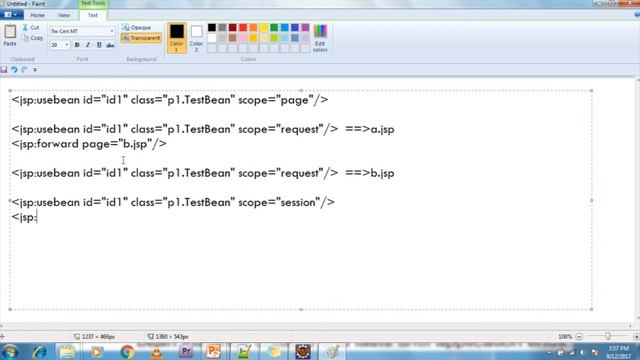Click the usebean line ending ==>a.jsp

pyautogui.click(x=203, y=129)
